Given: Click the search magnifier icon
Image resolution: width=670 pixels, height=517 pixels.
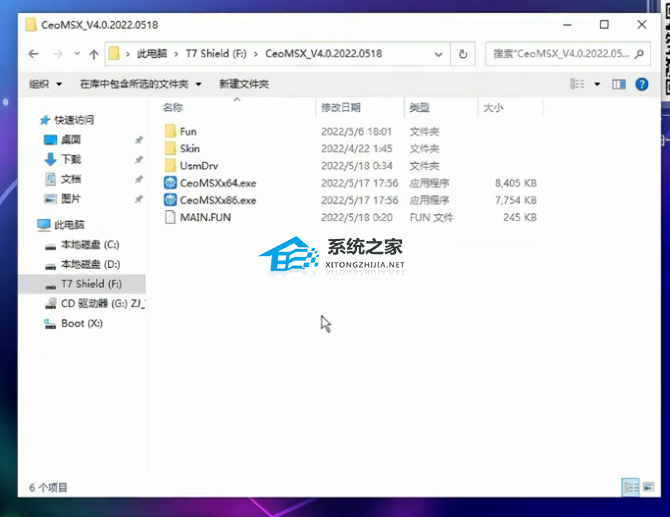Looking at the screenshot, I should tap(640, 54).
